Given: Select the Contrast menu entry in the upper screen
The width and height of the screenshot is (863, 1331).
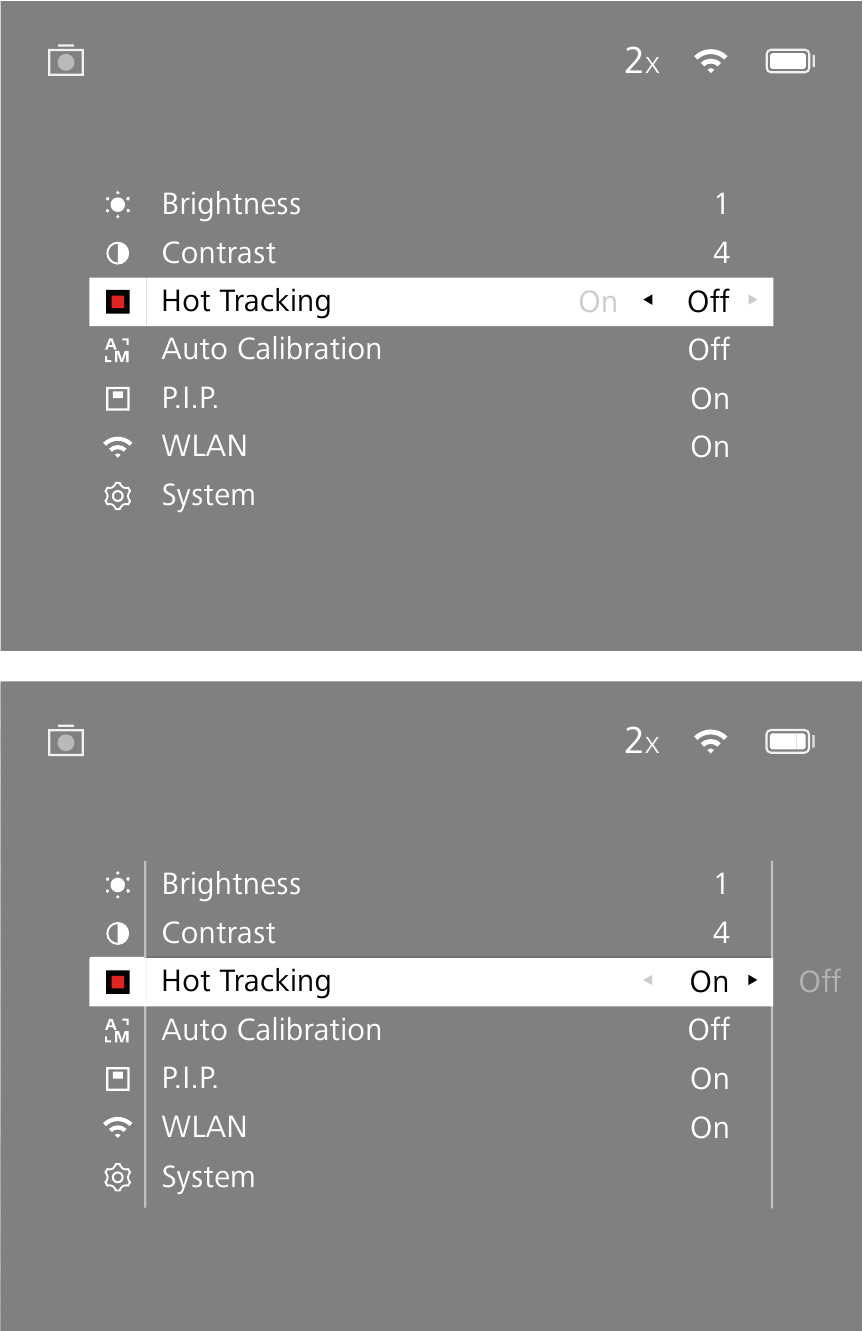Looking at the screenshot, I should coord(218,253).
